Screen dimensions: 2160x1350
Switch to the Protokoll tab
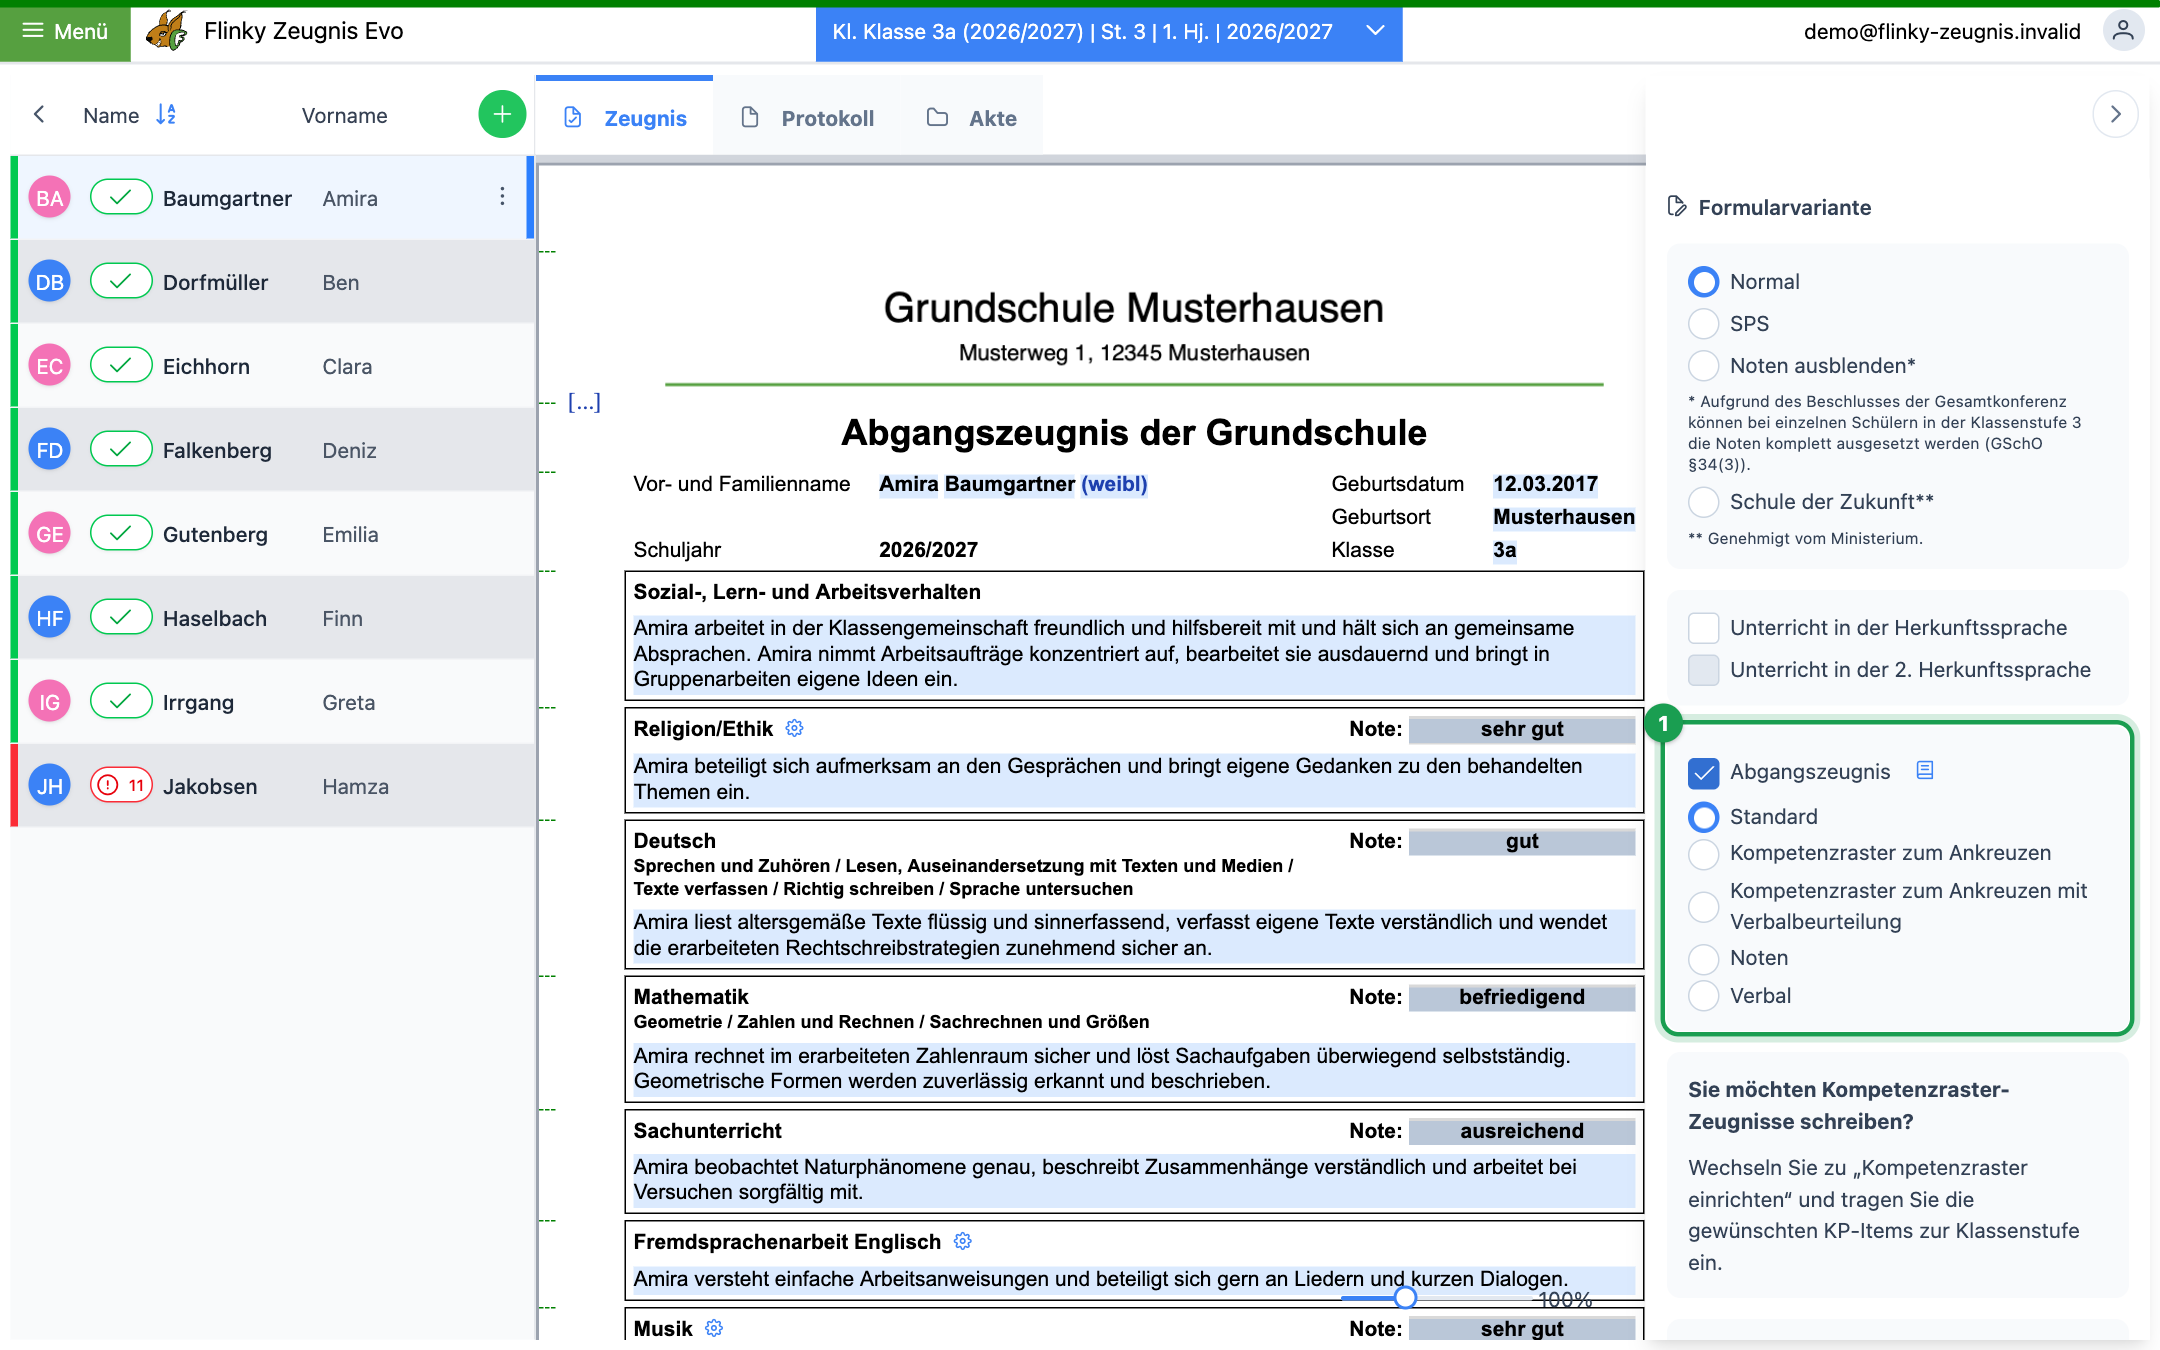pos(808,118)
